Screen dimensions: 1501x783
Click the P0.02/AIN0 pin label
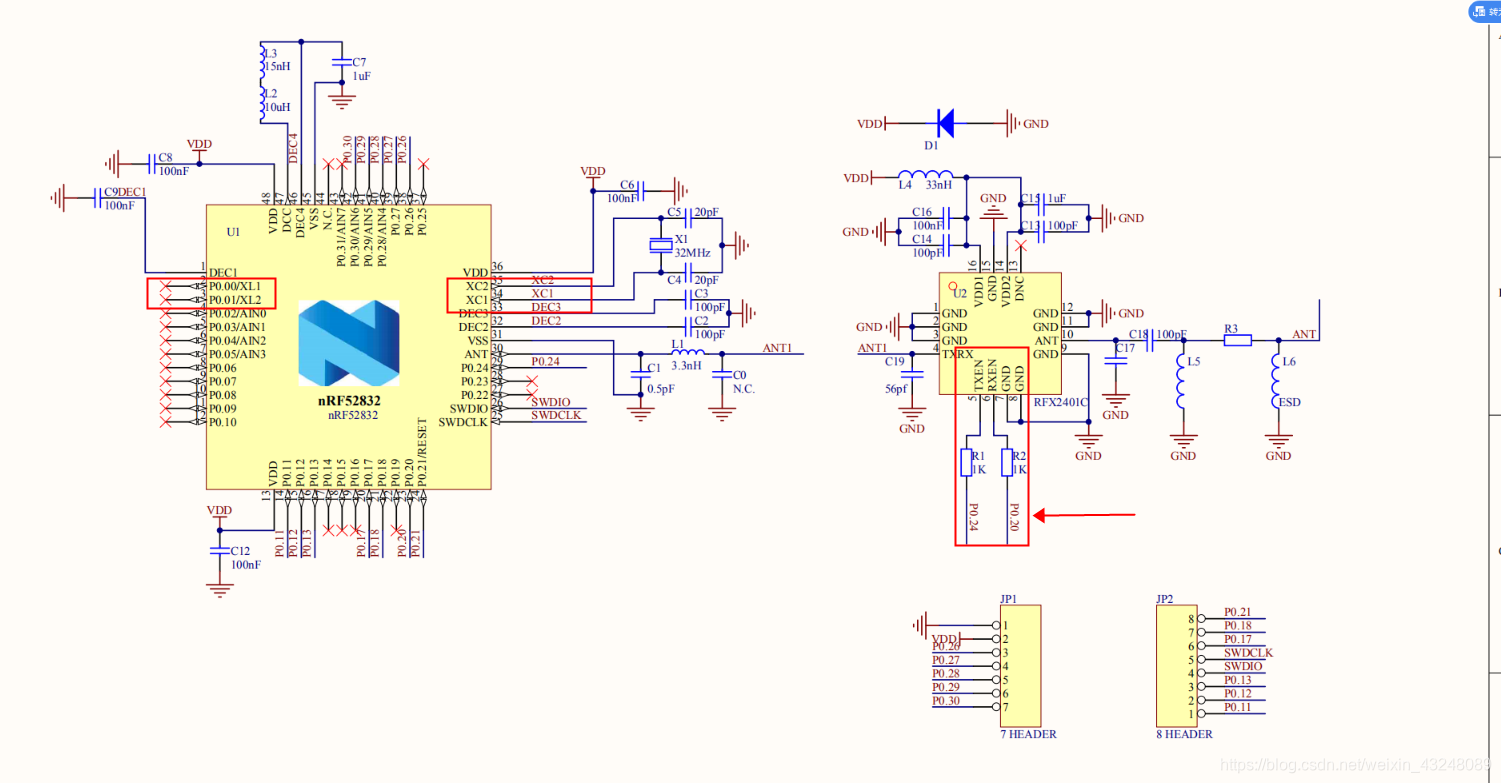tap(238, 313)
